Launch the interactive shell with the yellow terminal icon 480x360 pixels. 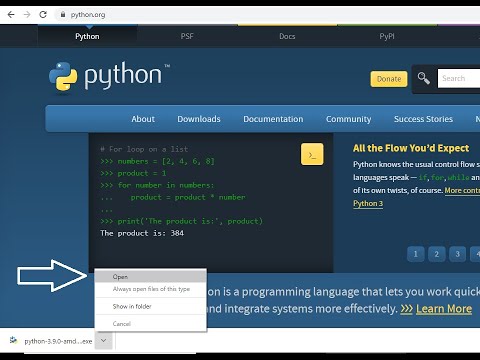coord(312,154)
